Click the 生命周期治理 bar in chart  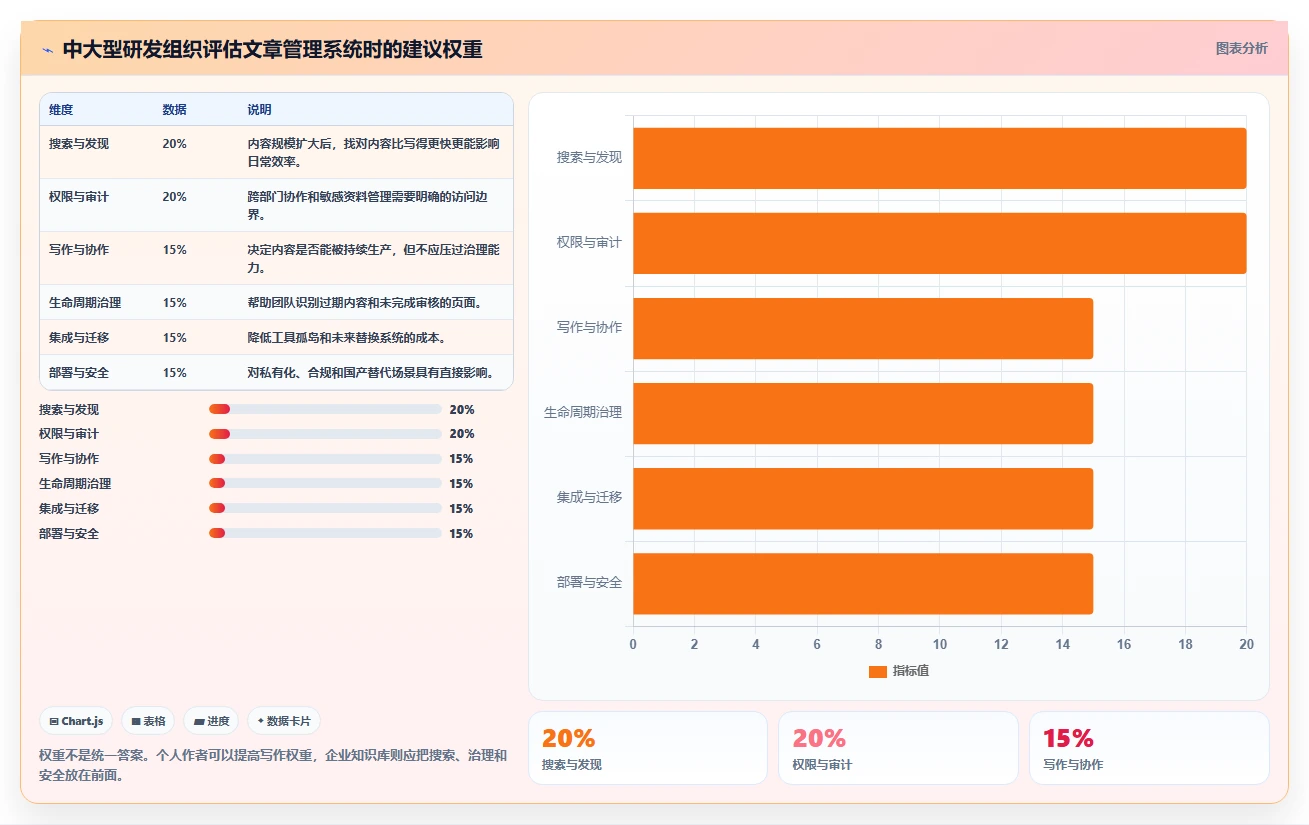tap(863, 413)
